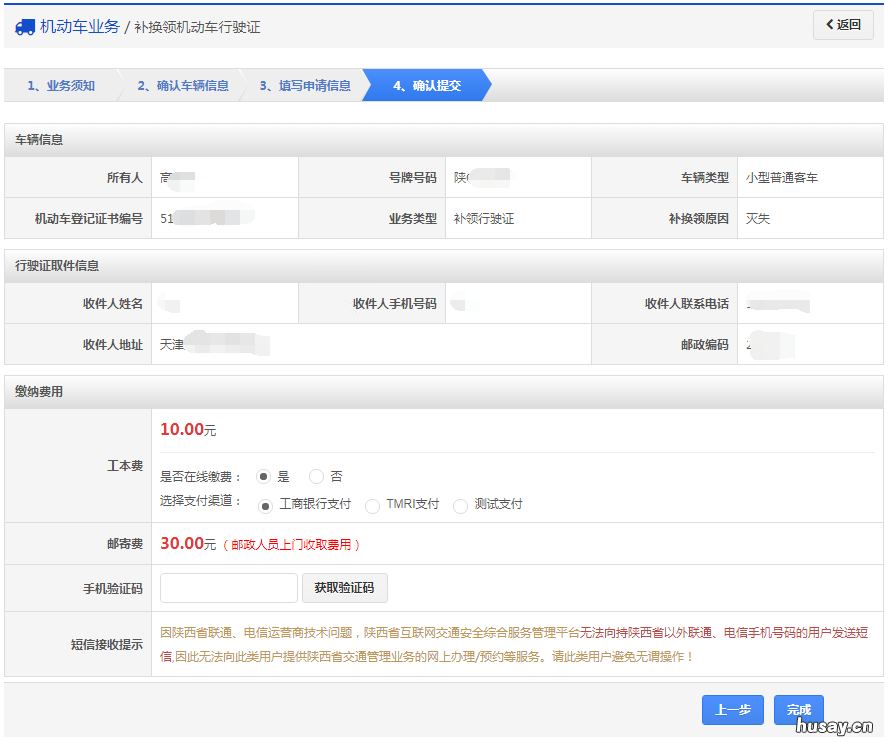Viewport: 888px width, 743px height.
Task: Click the 手机验证码 input field
Action: pyautogui.click(x=228, y=588)
